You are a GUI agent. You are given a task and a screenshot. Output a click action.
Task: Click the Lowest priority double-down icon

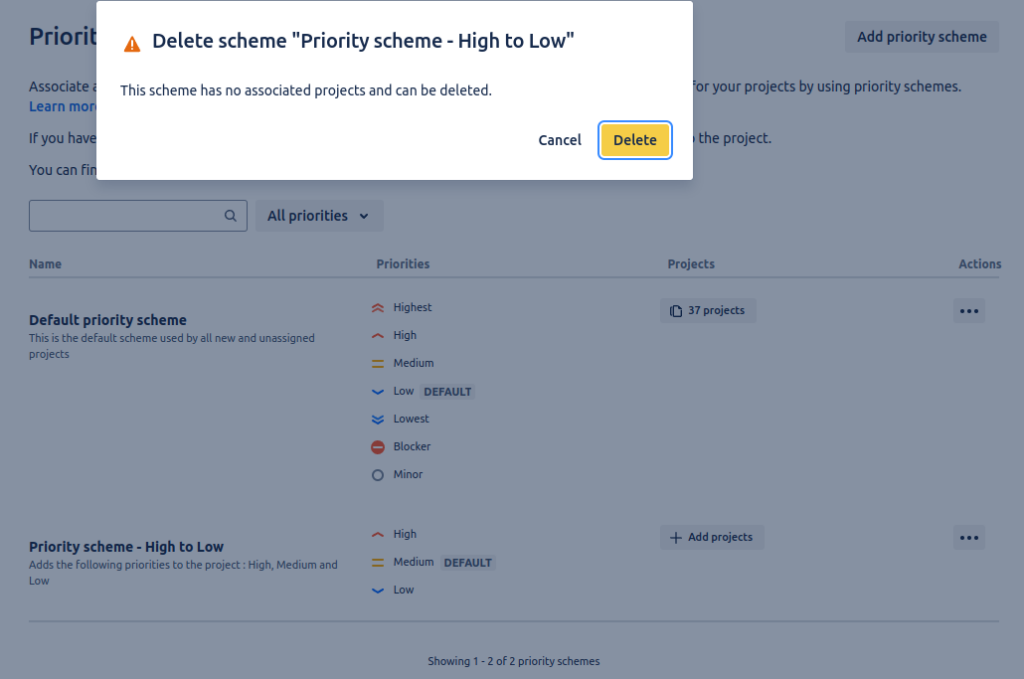coord(378,419)
